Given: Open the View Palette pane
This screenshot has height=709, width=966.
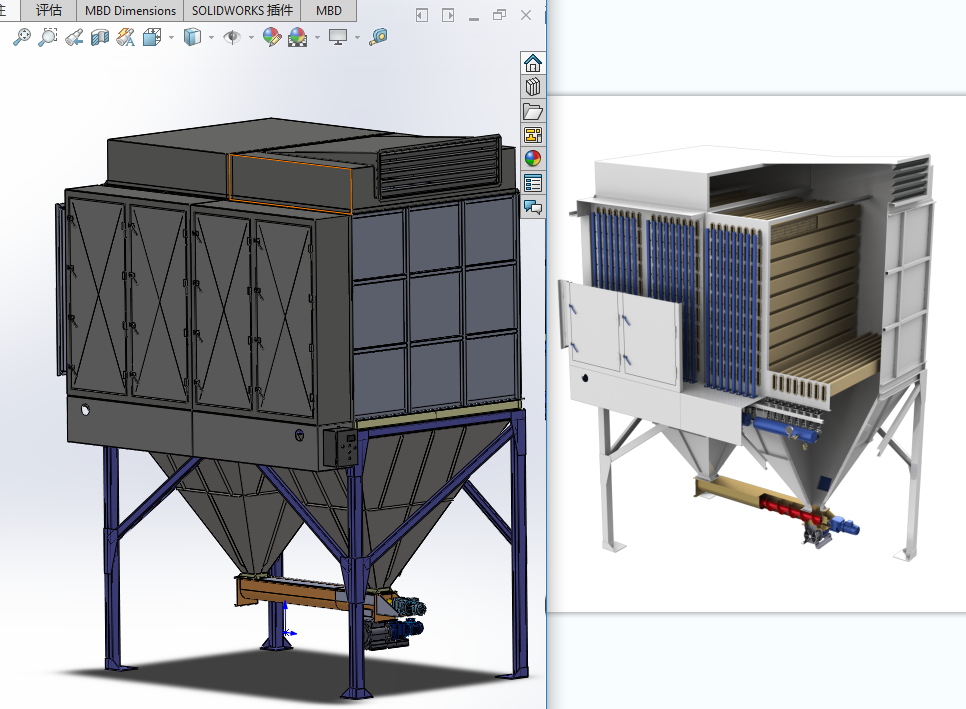Looking at the screenshot, I should pos(533,135).
